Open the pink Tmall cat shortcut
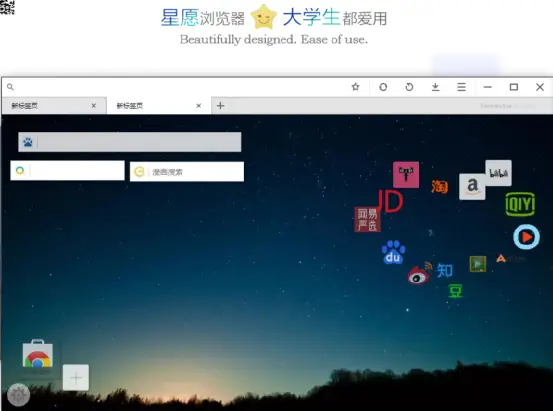553x411 pixels. coord(406,175)
